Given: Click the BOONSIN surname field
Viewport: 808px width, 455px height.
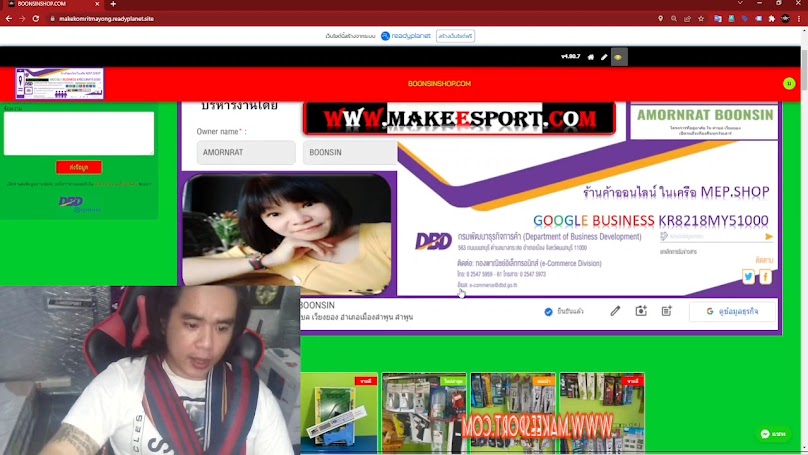Looking at the screenshot, I should point(350,153).
